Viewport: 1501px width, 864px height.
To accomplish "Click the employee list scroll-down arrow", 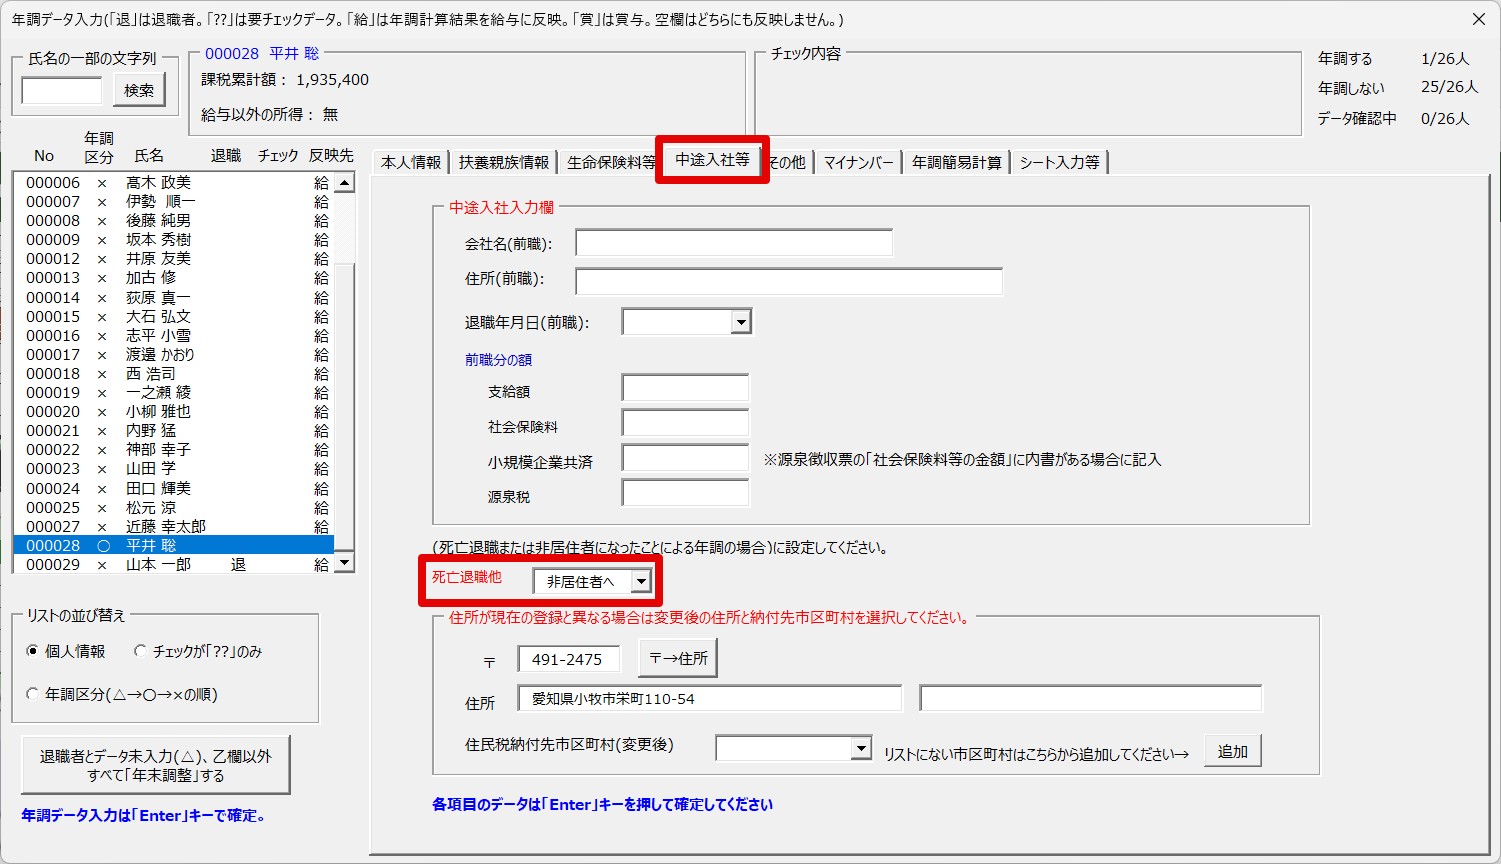I will coord(344,563).
